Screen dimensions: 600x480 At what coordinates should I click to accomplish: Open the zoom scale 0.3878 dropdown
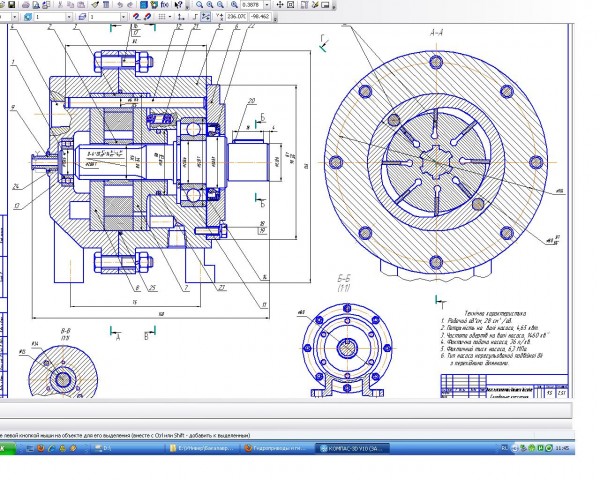point(267,5)
